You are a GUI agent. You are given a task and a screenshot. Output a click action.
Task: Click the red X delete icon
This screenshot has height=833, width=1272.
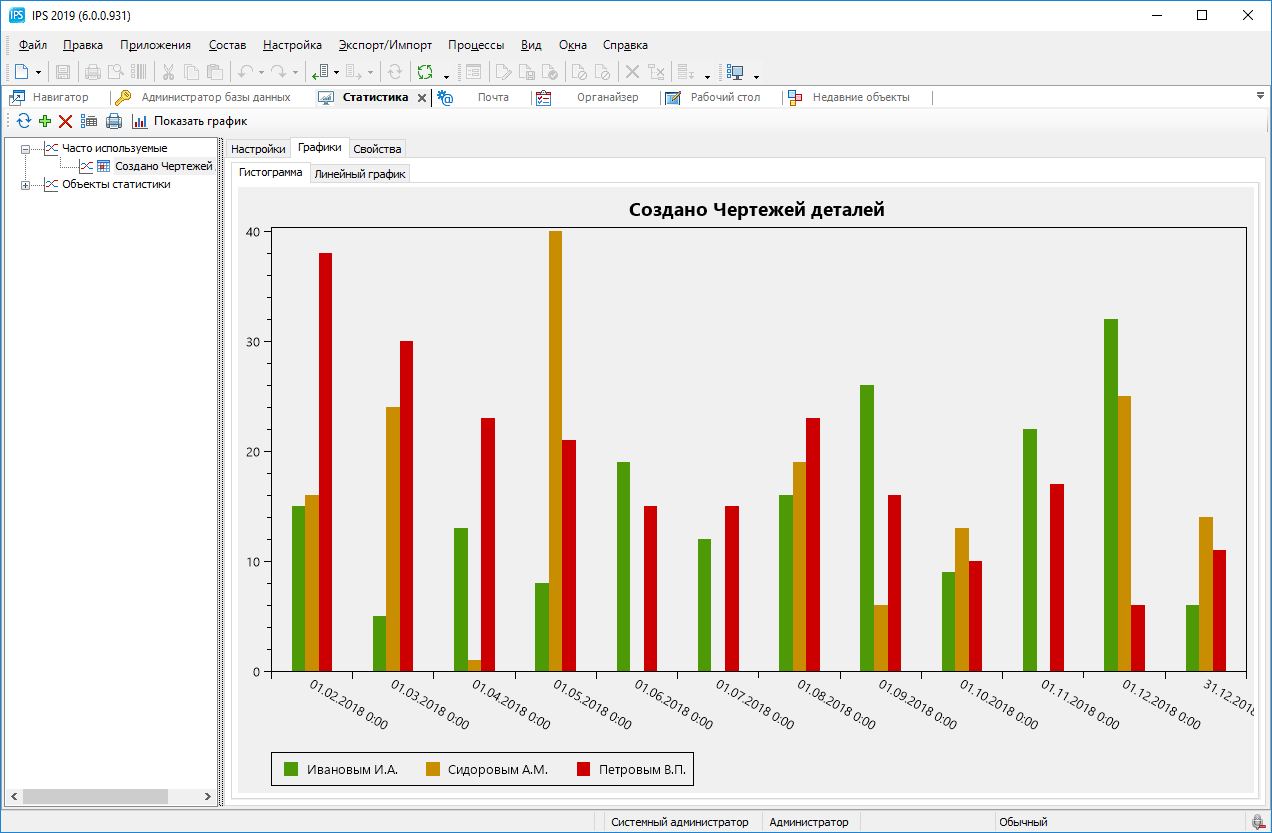click(65, 121)
